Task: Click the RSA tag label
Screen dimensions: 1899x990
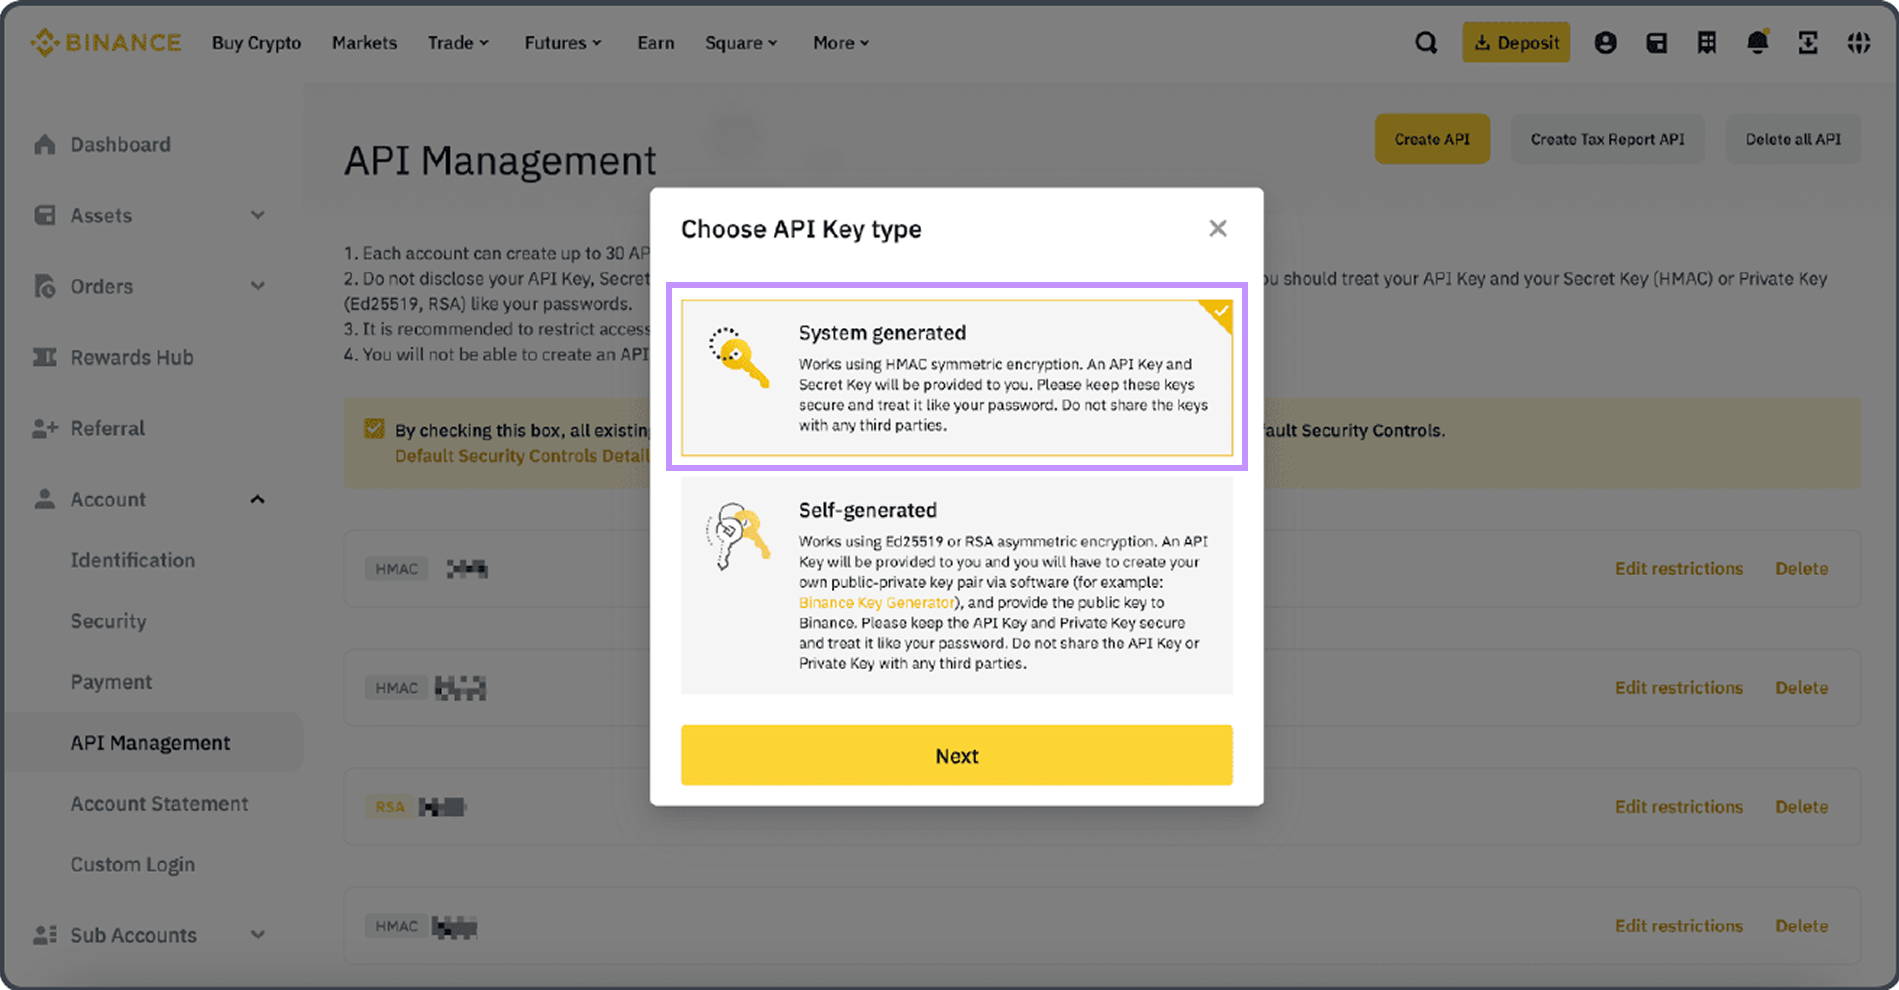Action: click(x=390, y=807)
